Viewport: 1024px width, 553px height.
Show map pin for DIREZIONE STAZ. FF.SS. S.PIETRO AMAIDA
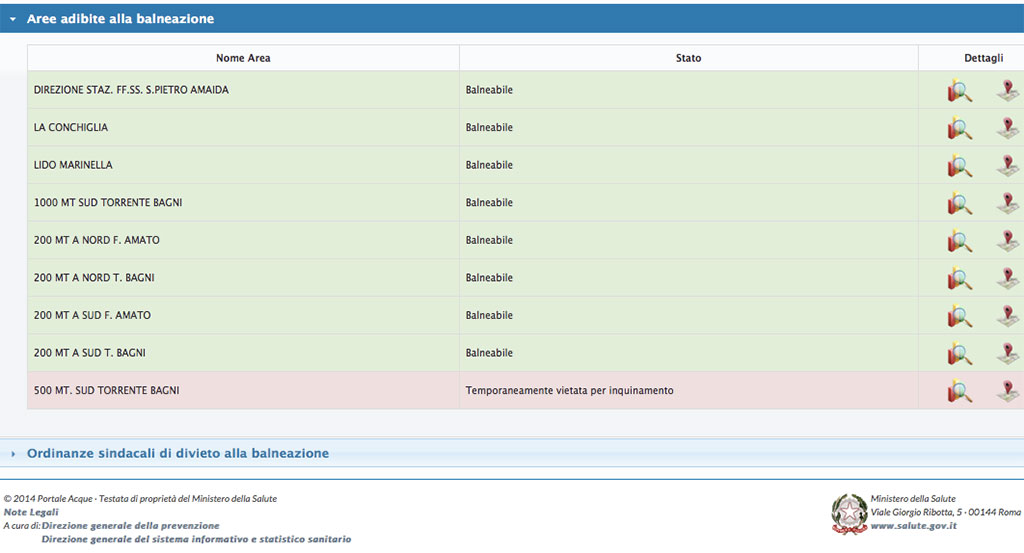tap(1008, 91)
